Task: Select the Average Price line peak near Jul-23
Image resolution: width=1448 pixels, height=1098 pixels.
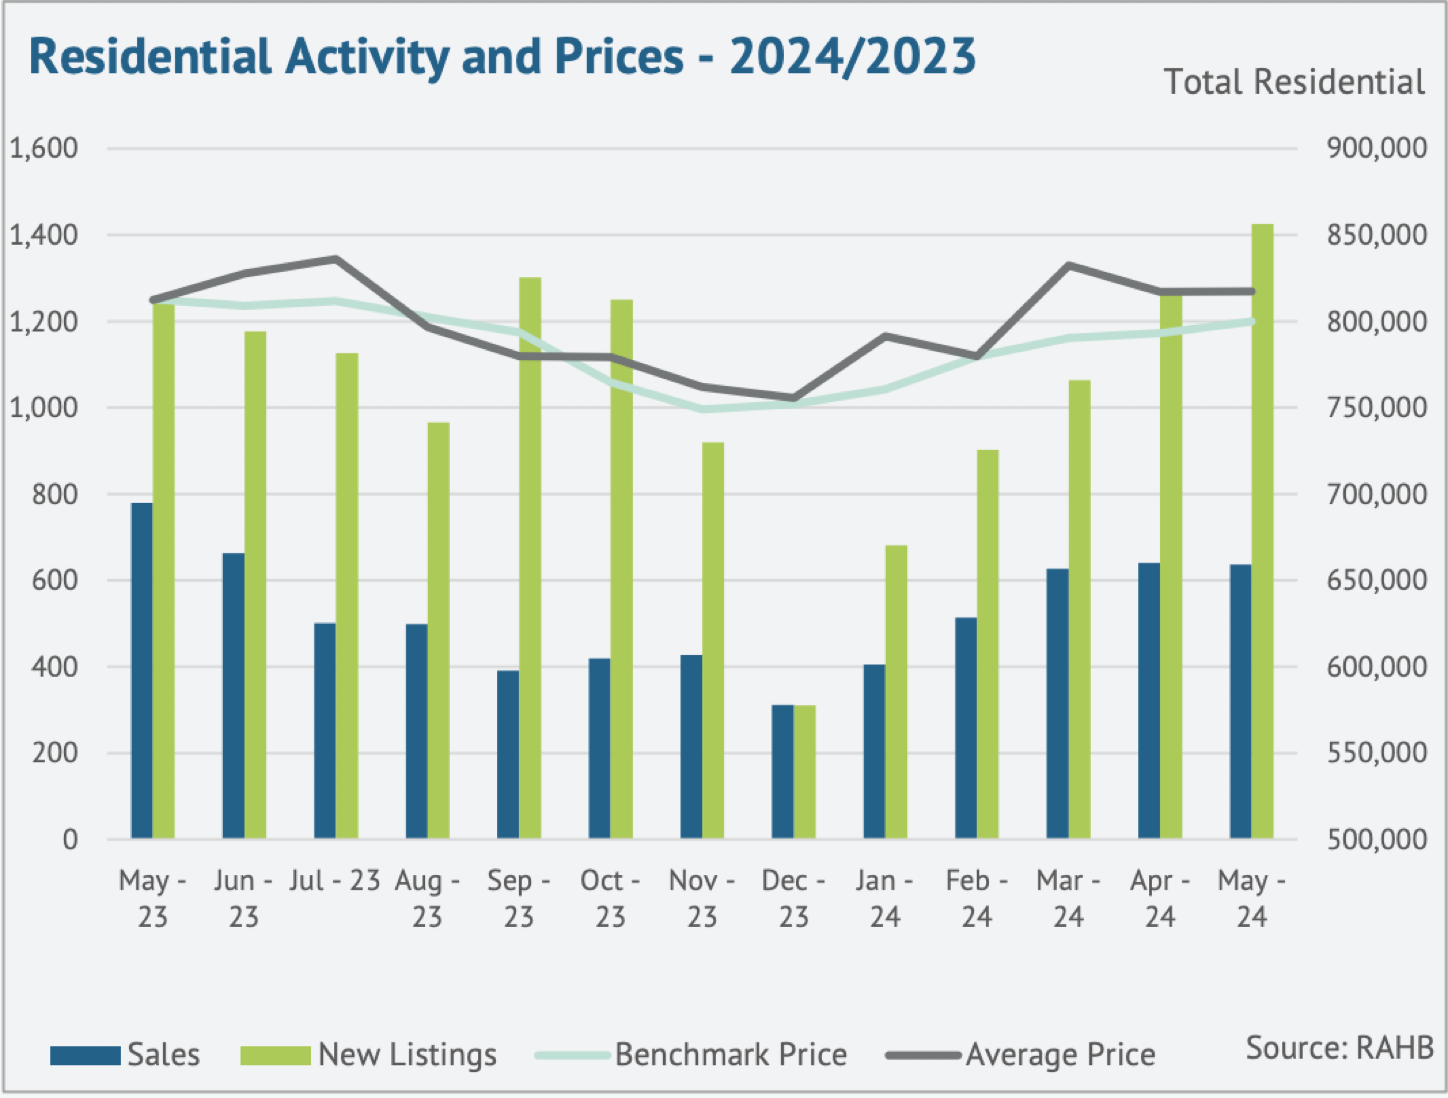Action: click(x=336, y=259)
